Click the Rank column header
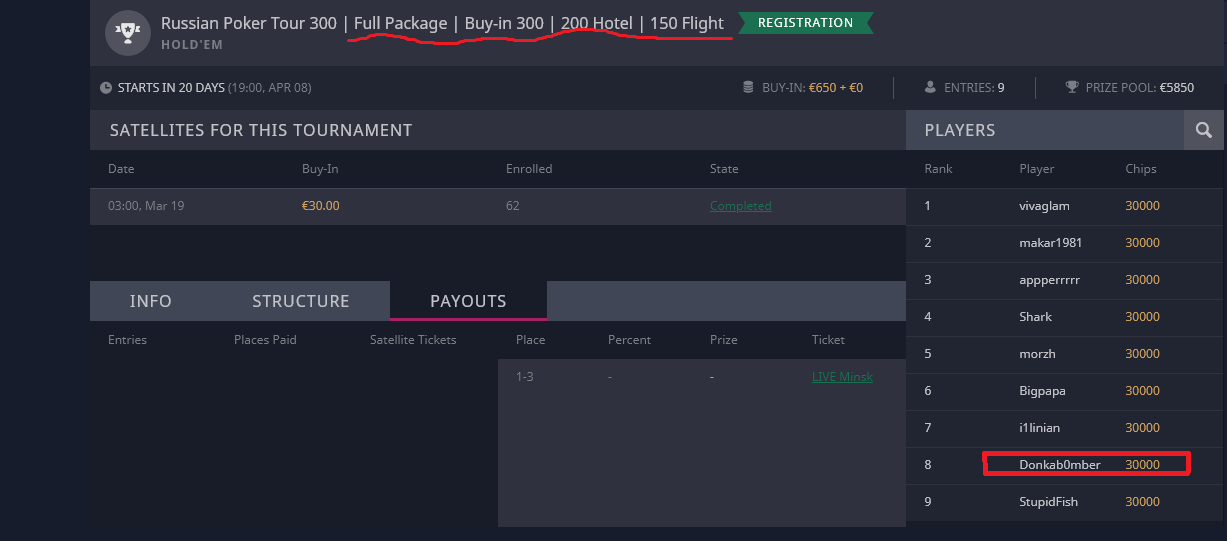1227x541 pixels. tap(939, 169)
